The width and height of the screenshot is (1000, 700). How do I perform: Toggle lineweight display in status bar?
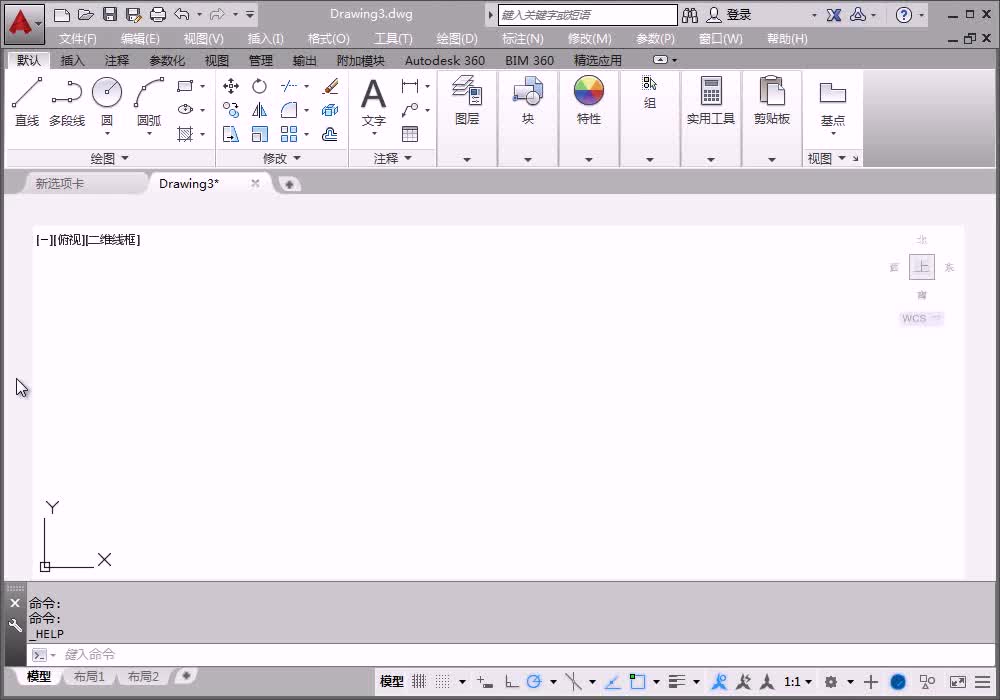[x=677, y=682]
